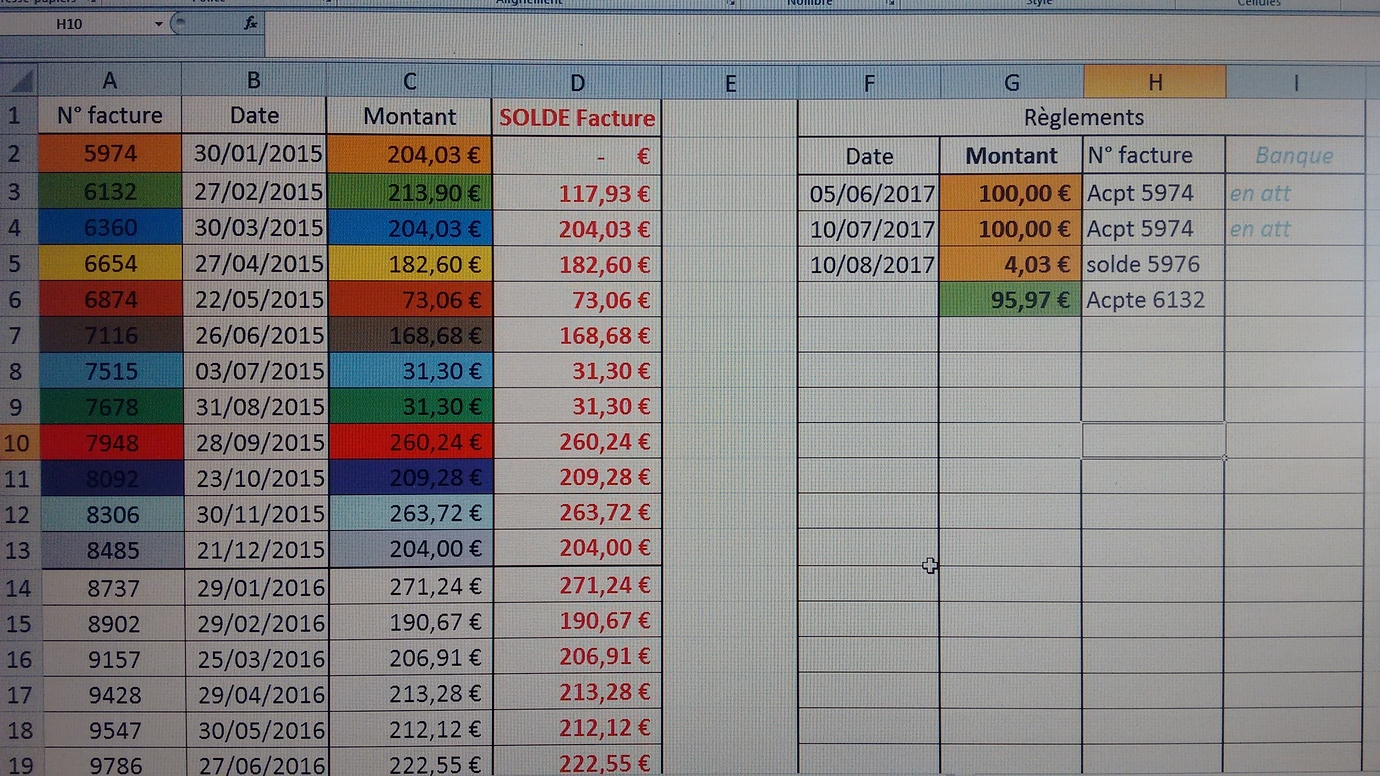This screenshot has height=776, width=1380.
Task: Click date cell 30/01/2015
Action: (x=255, y=154)
